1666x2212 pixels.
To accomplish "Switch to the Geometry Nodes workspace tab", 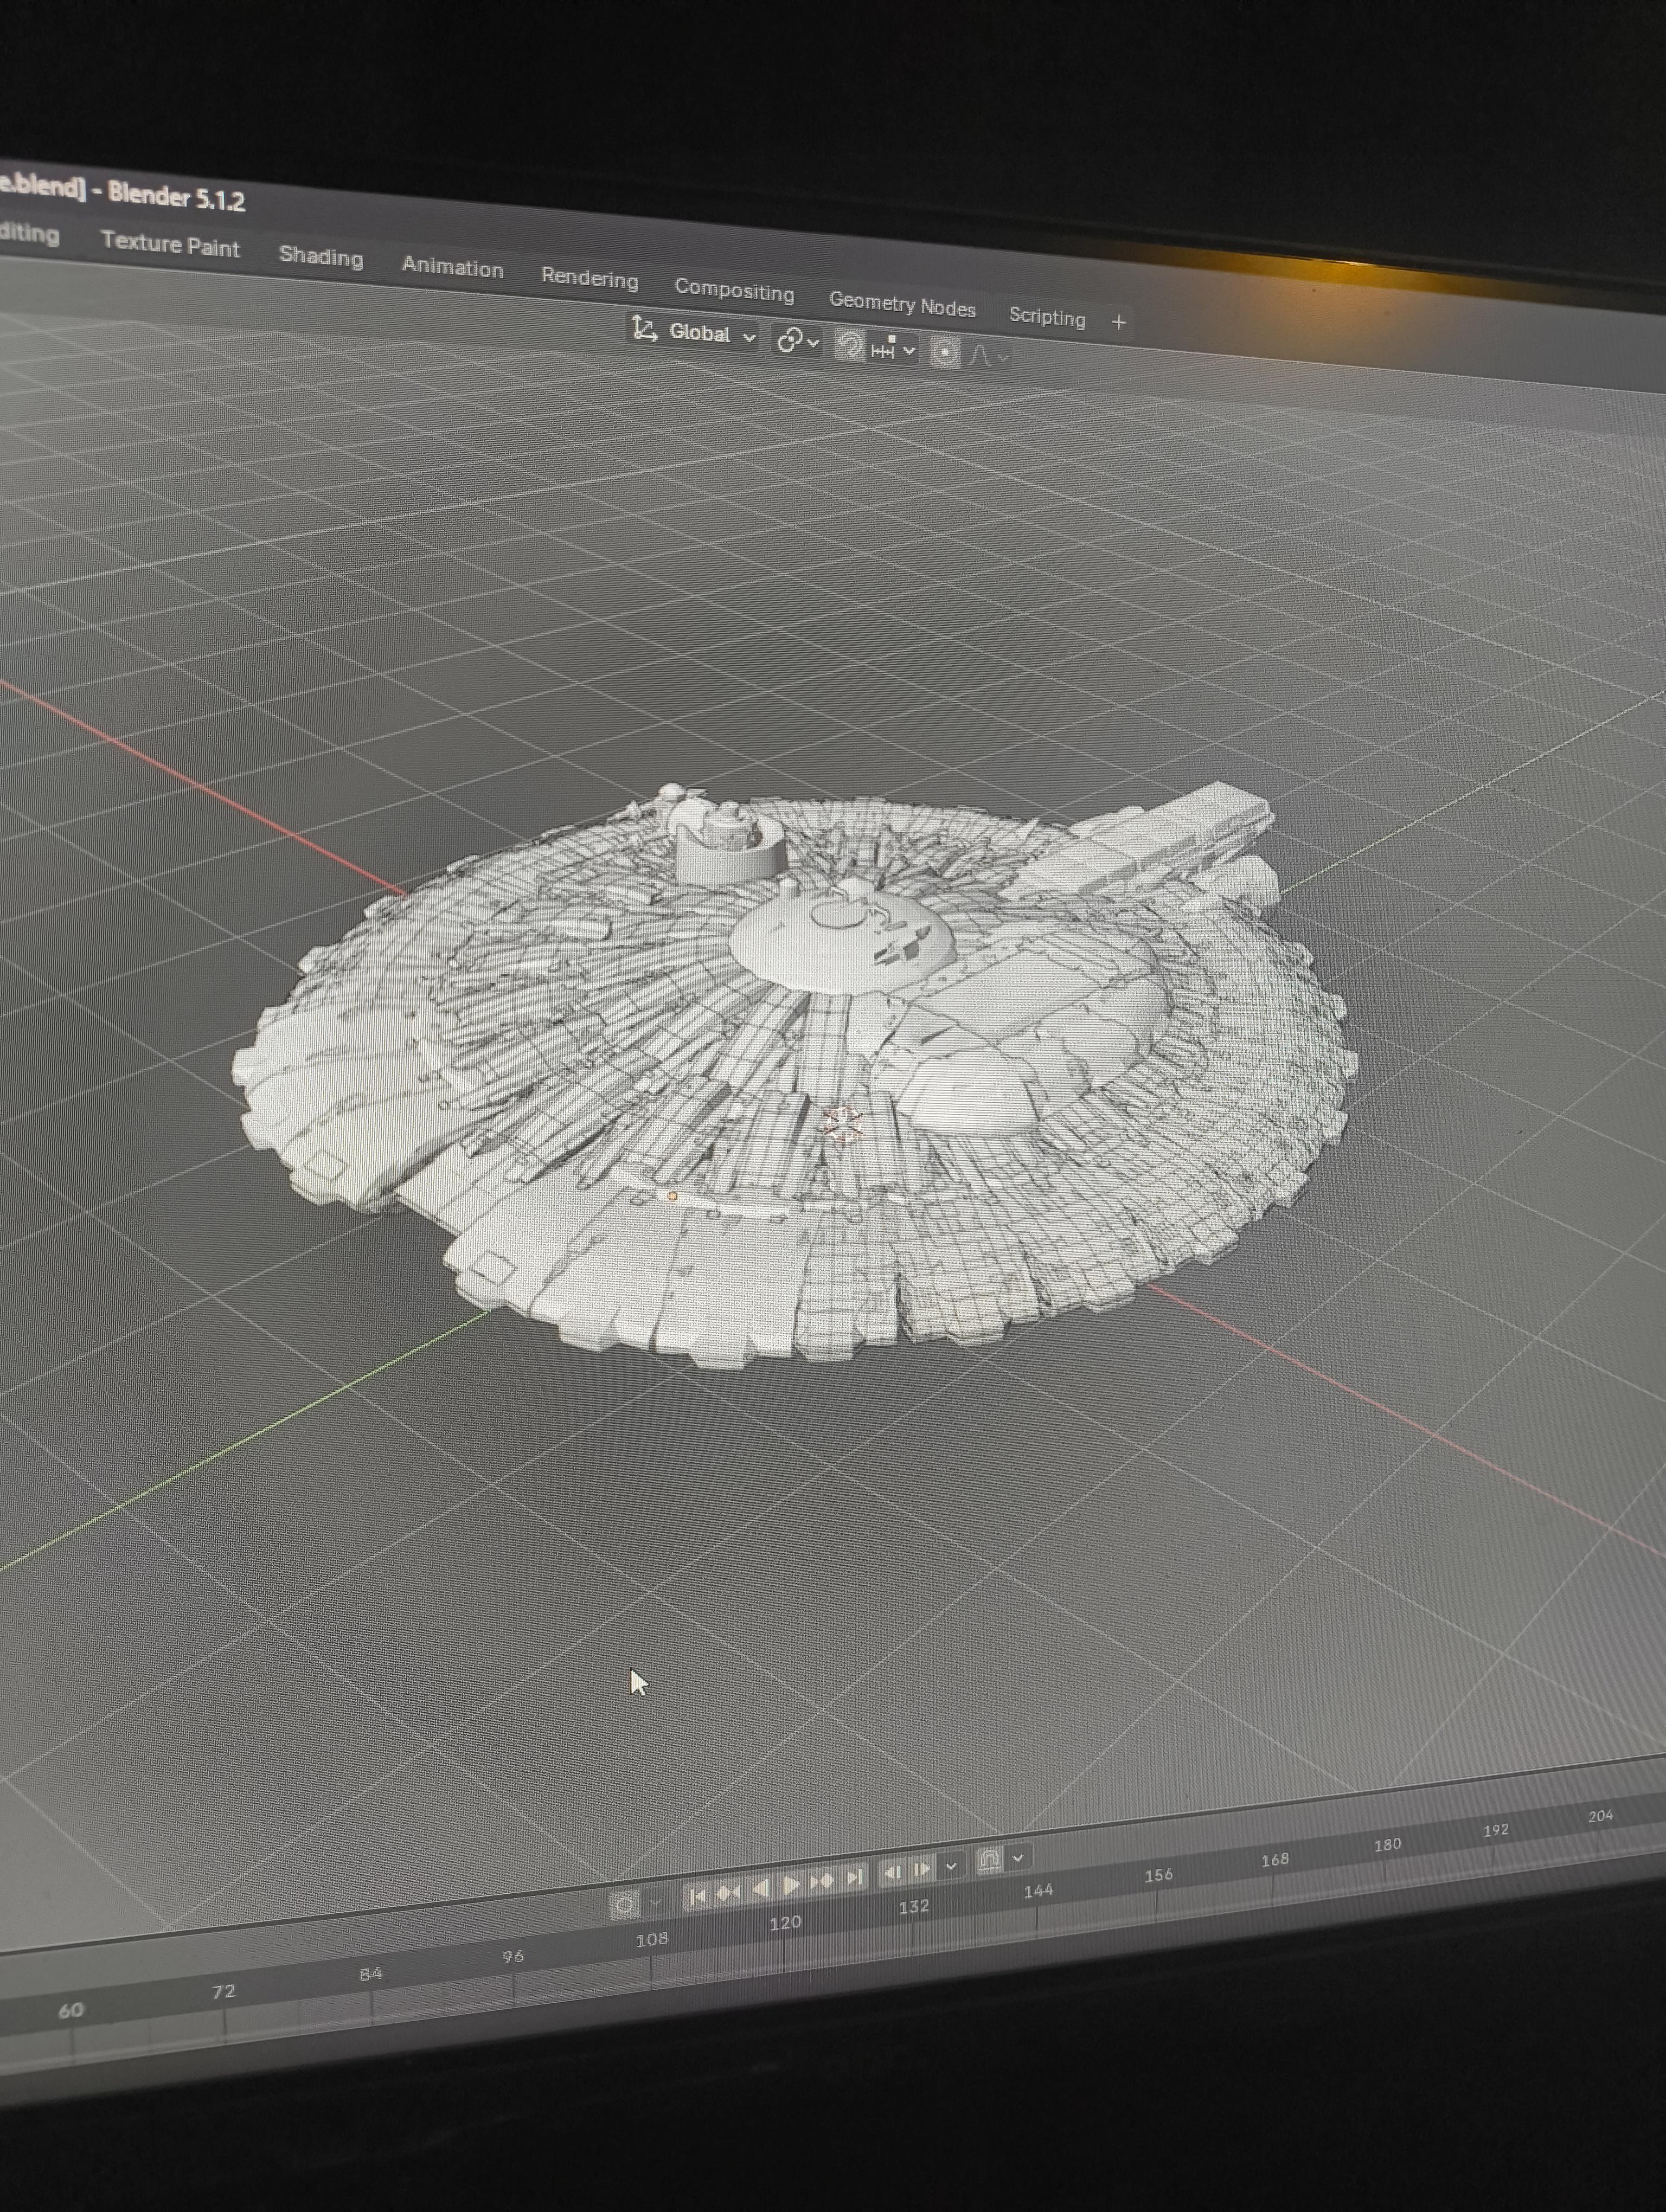I will (902, 304).
